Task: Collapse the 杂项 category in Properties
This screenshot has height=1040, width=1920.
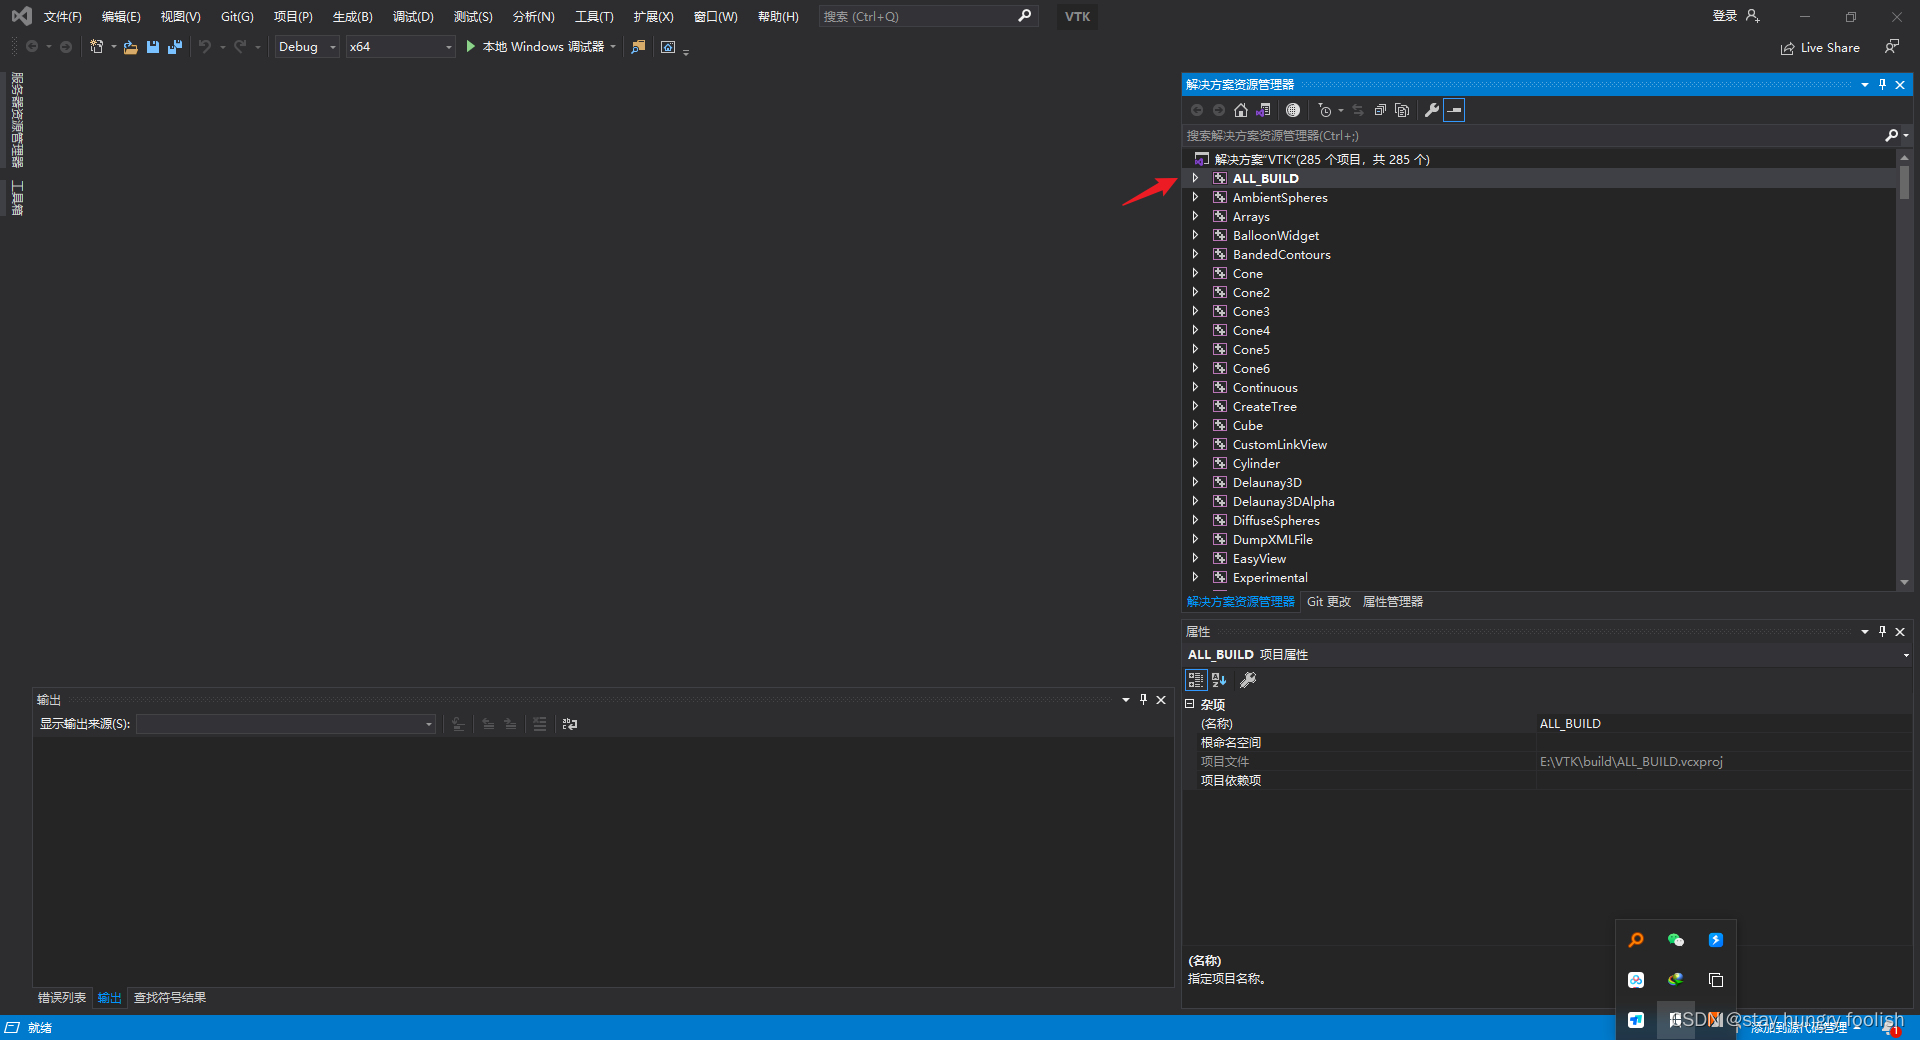Action: (x=1190, y=704)
